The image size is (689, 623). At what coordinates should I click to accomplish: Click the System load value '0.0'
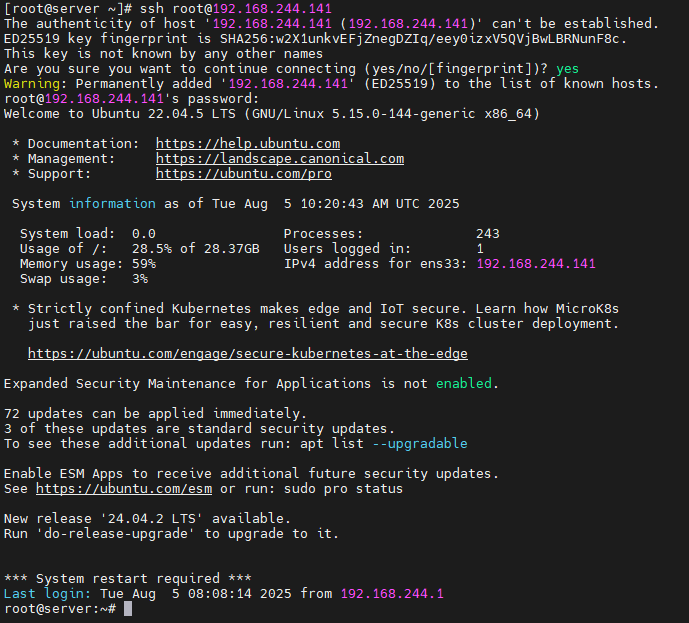click(144, 234)
